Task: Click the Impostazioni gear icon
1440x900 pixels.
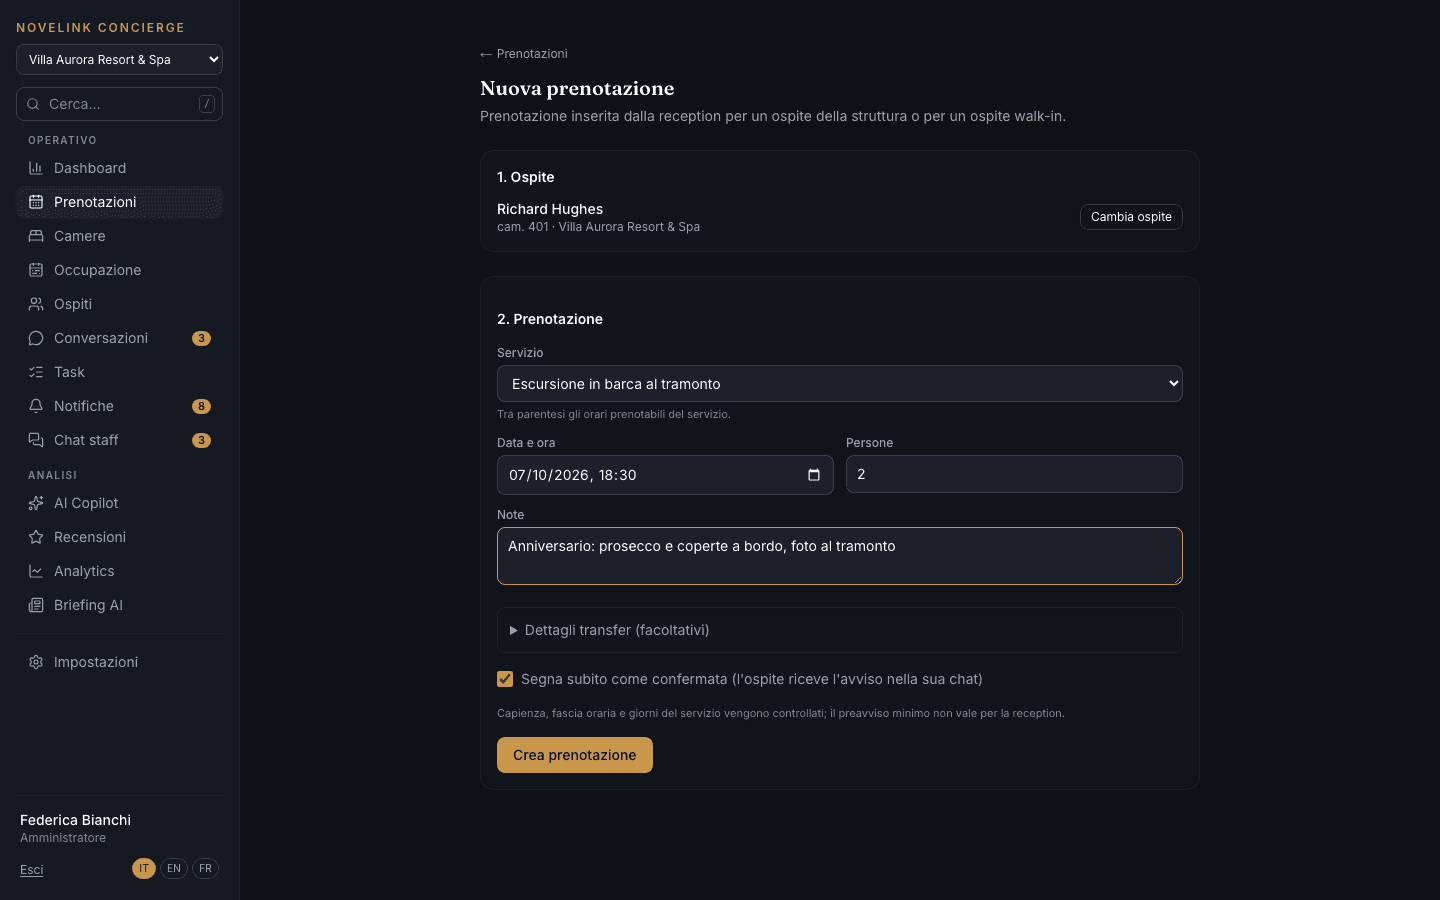Action: (36, 662)
